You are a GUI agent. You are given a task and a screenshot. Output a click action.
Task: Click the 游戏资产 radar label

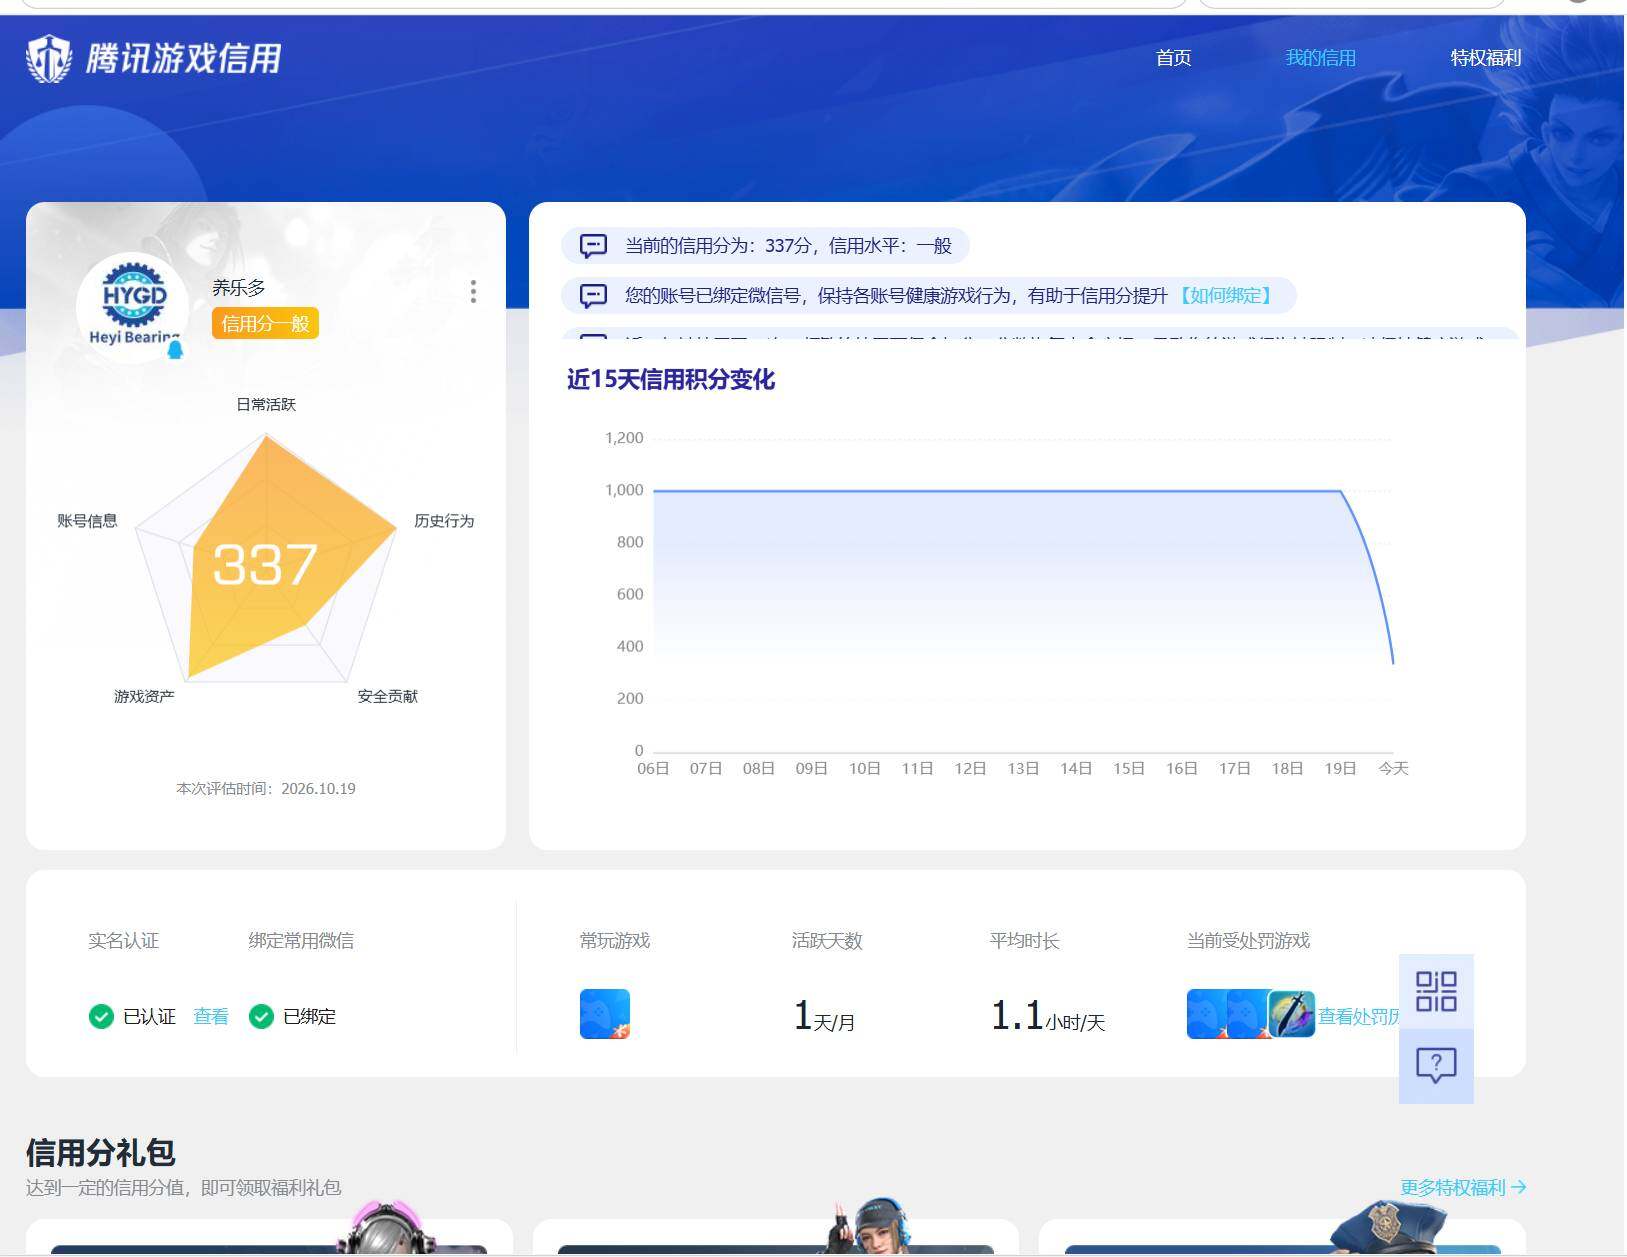click(x=144, y=696)
